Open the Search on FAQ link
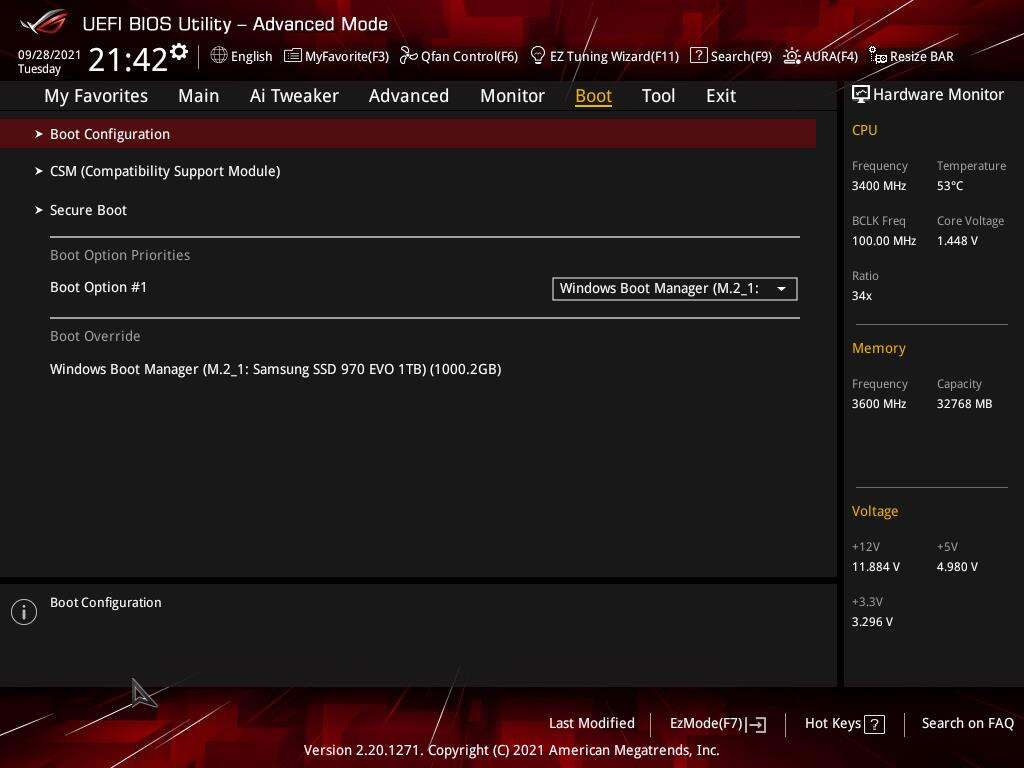This screenshot has height=768, width=1024. click(967, 724)
